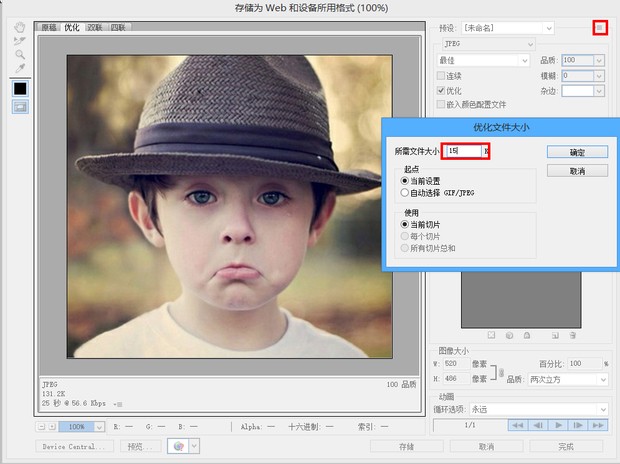Open the optimize menu icon at top right
This screenshot has height=464, width=620.
(x=600, y=28)
